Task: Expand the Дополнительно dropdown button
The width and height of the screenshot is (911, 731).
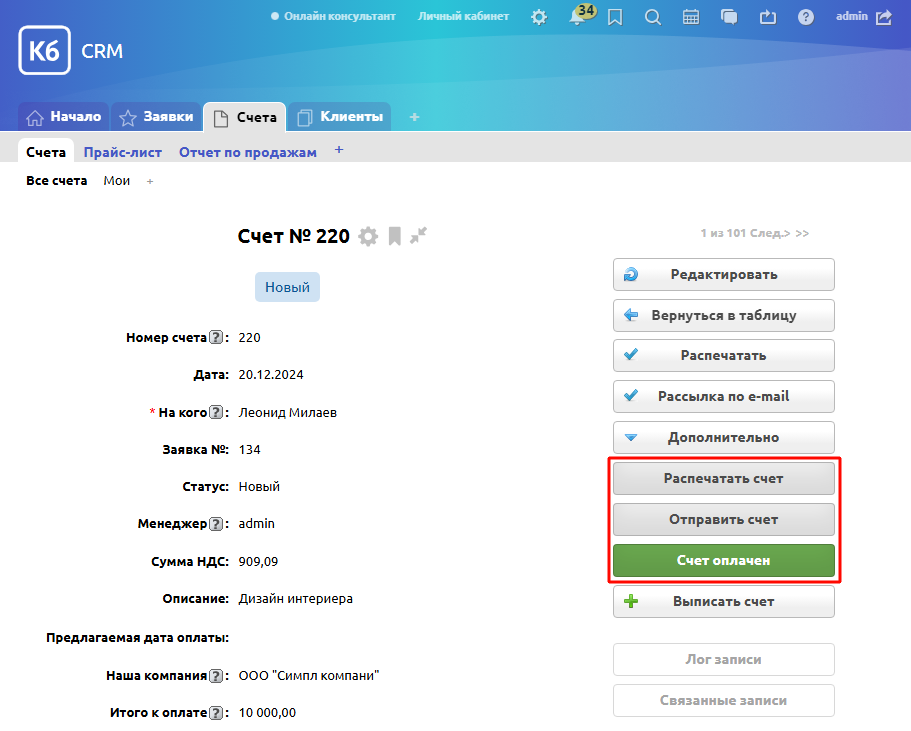Action: click(x=723, y=437)
